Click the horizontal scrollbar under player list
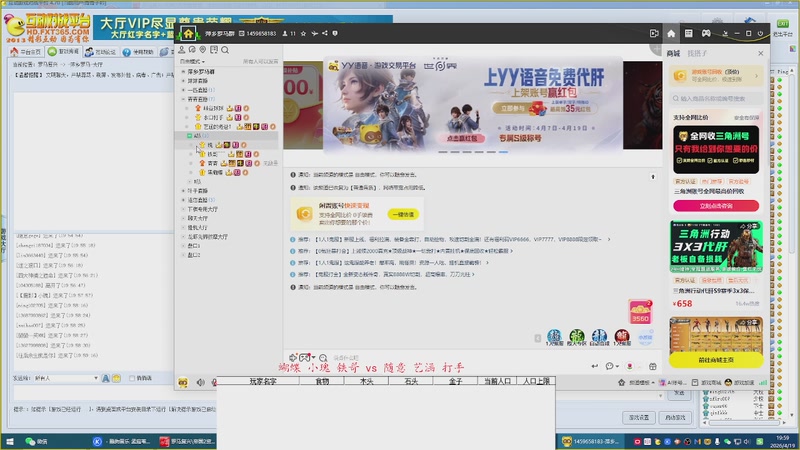 click(x=744, y=422)
